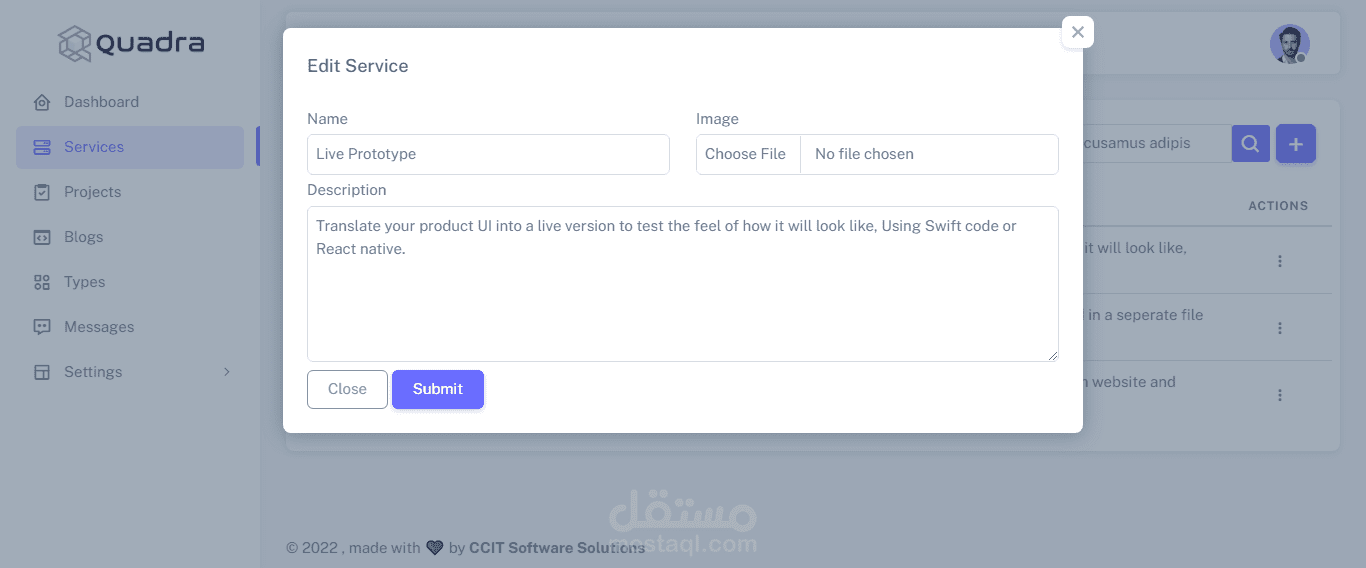
Task: Click Choose File for image upload
Action: (x=746, y=154)
